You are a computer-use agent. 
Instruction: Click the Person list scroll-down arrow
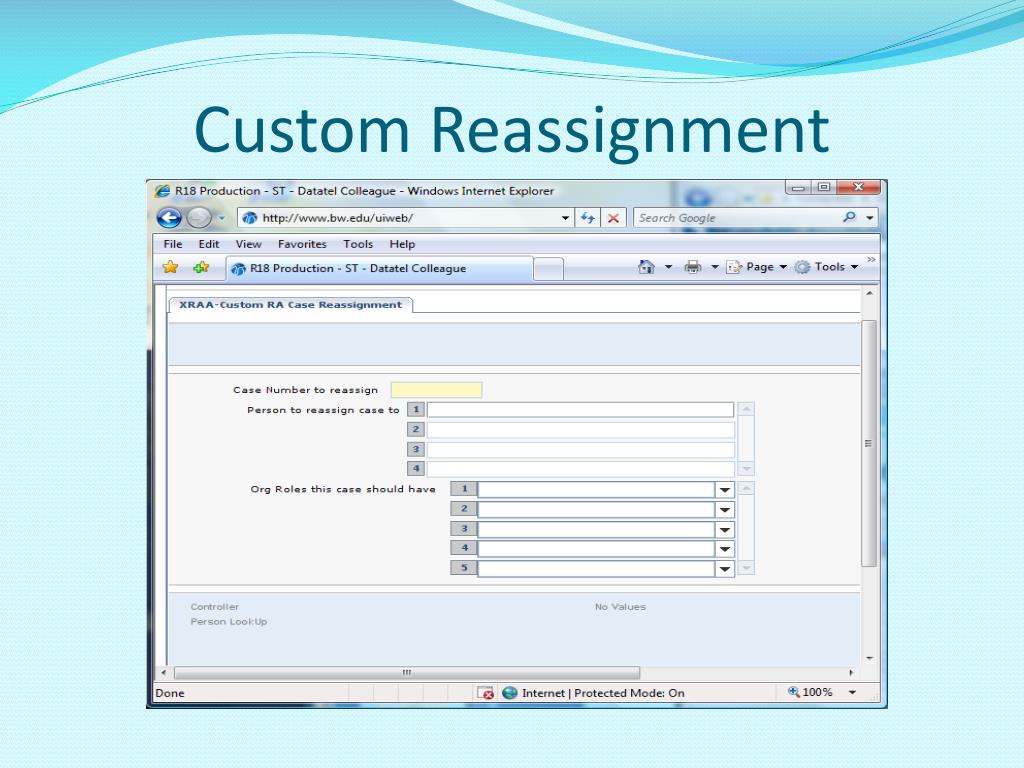click(x=746, y=469)
